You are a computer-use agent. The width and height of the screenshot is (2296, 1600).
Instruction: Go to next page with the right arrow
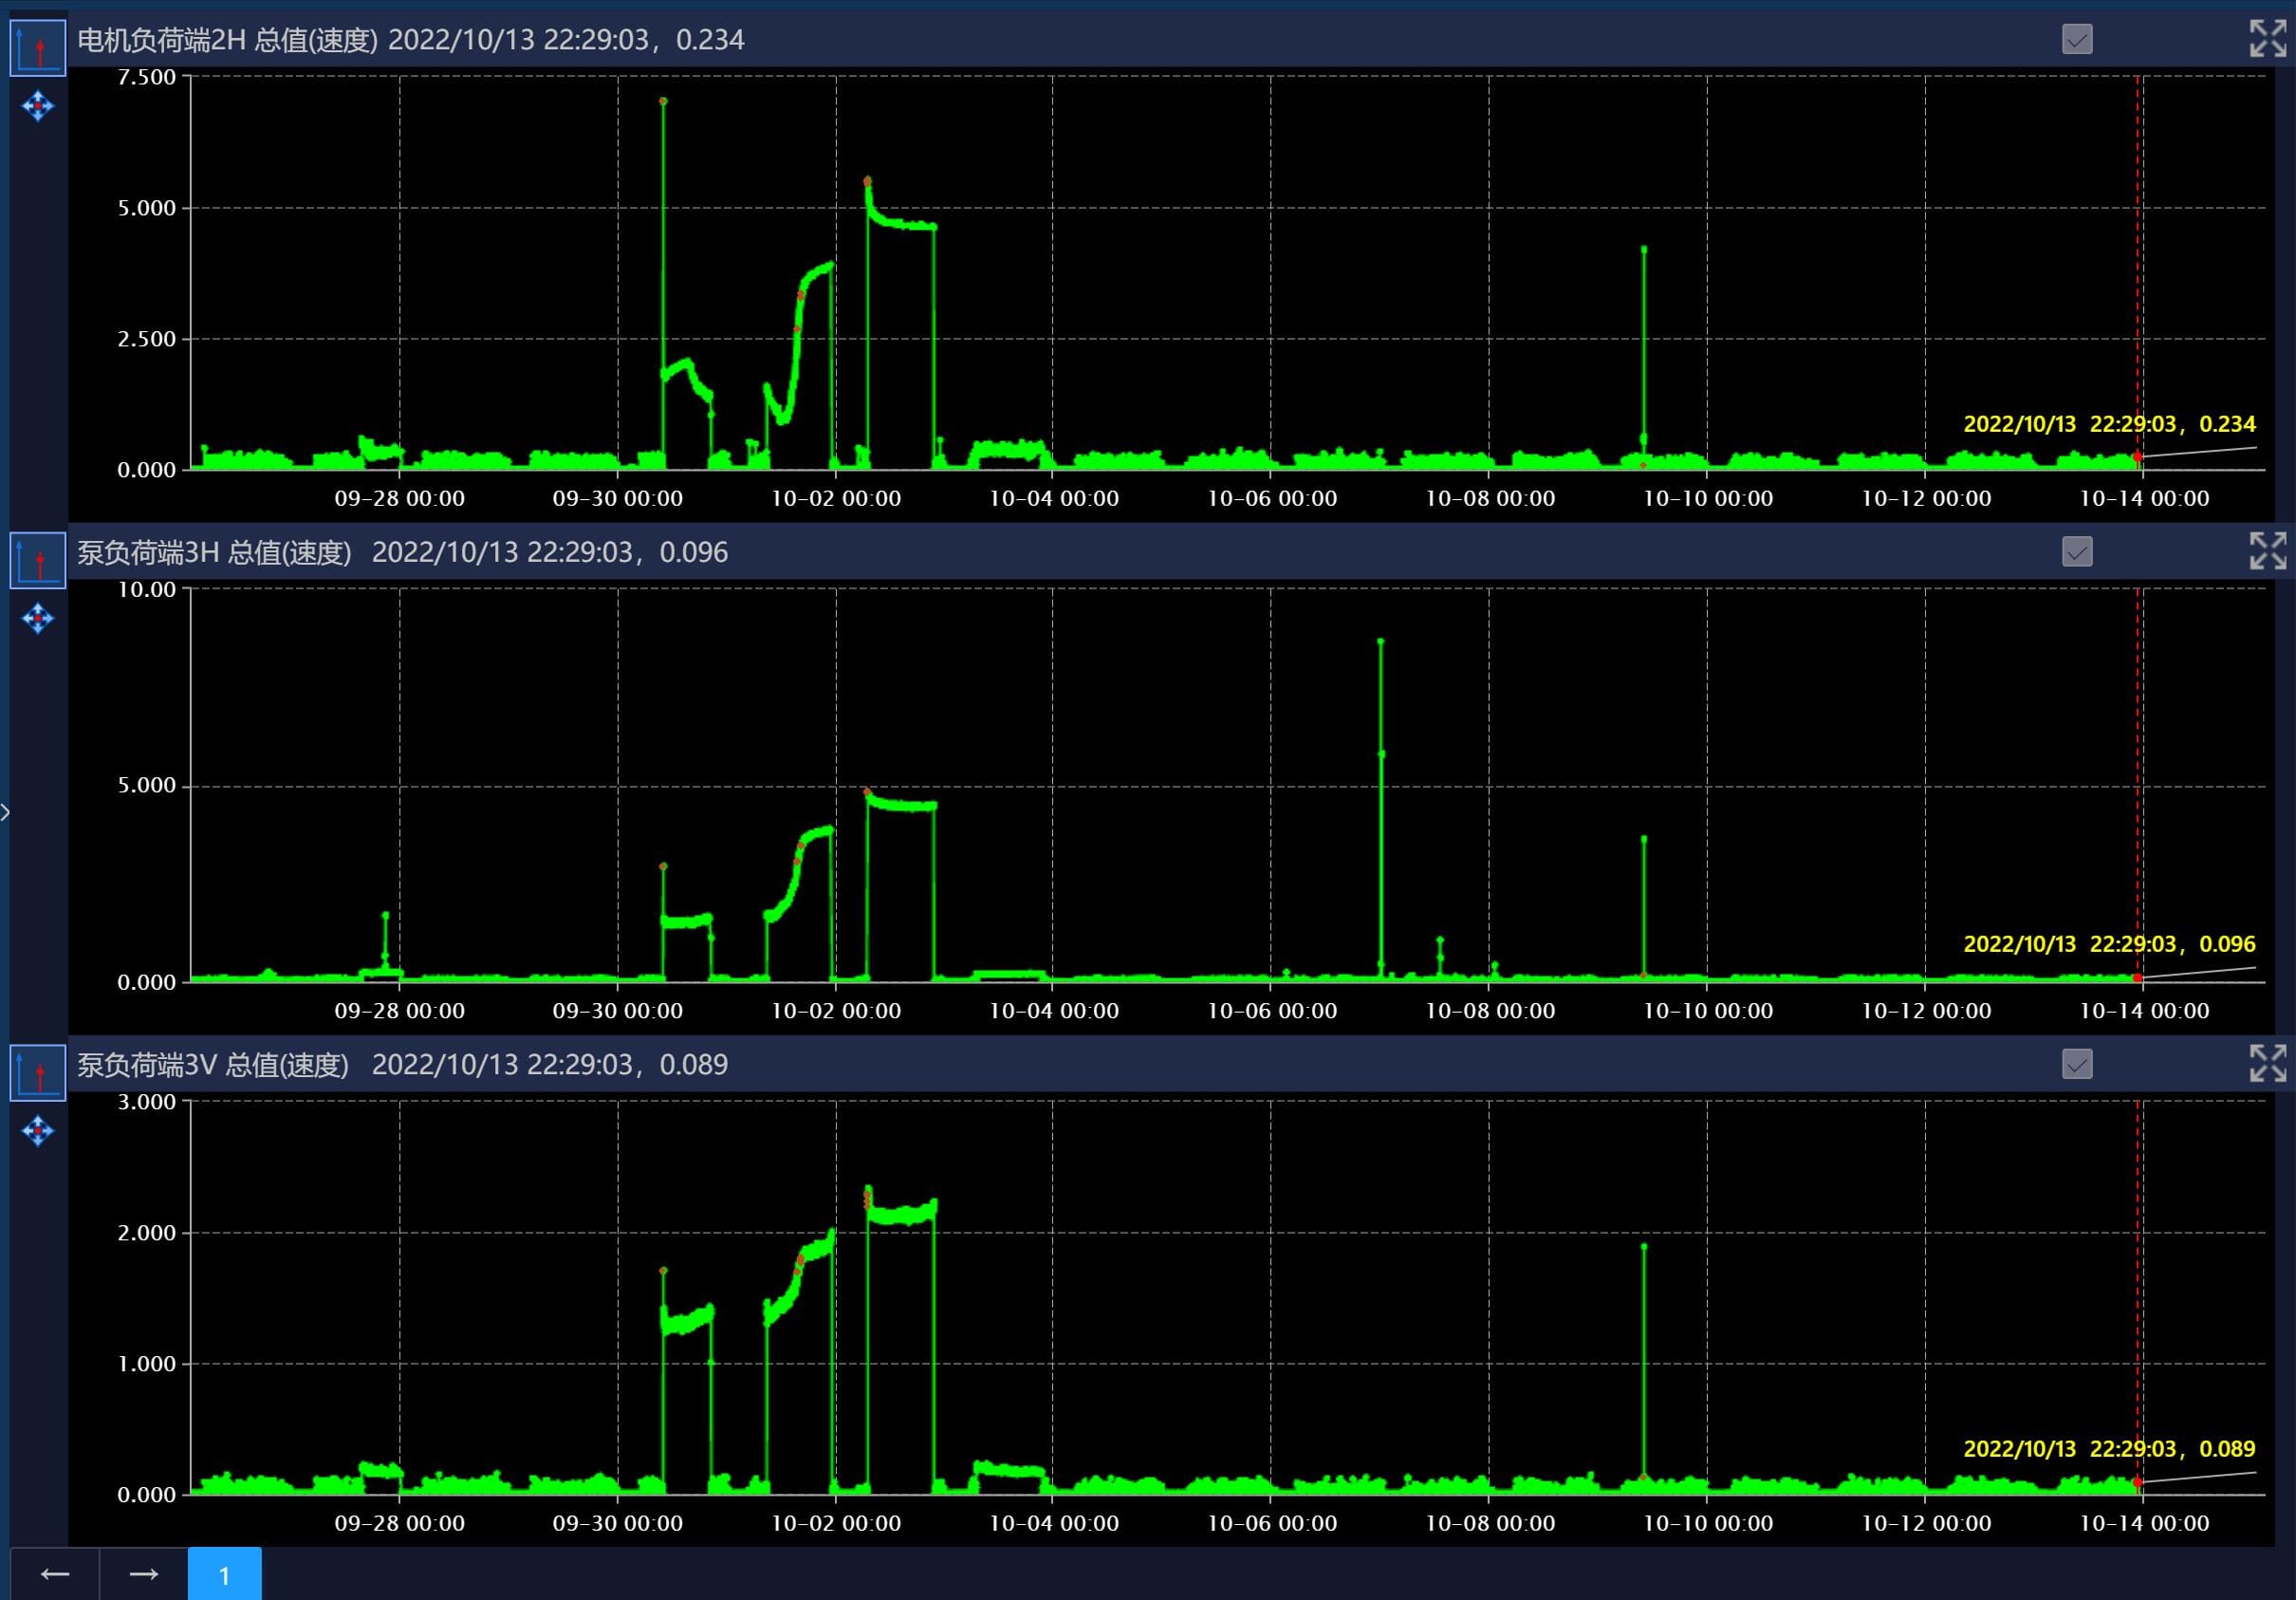[x=144, y=1574]
